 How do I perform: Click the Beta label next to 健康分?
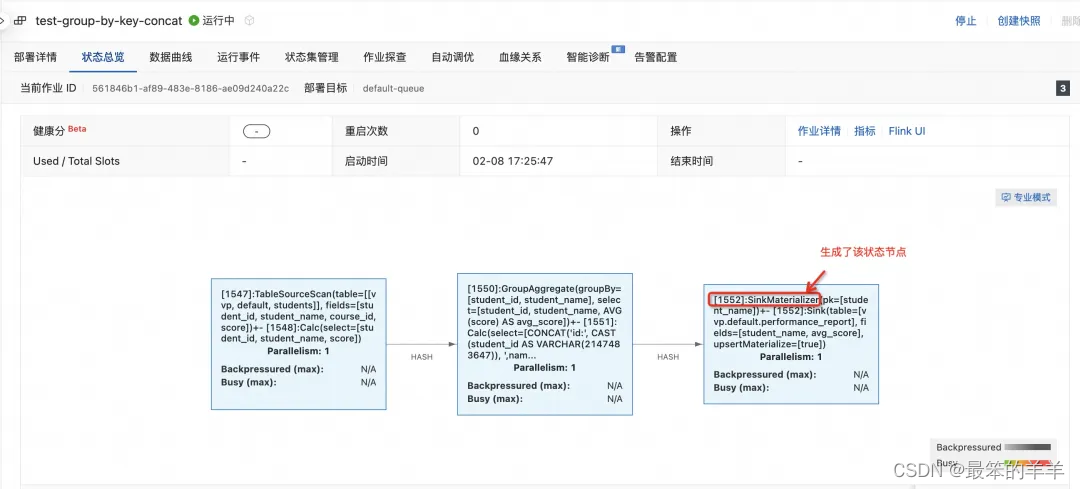point(77,129)
